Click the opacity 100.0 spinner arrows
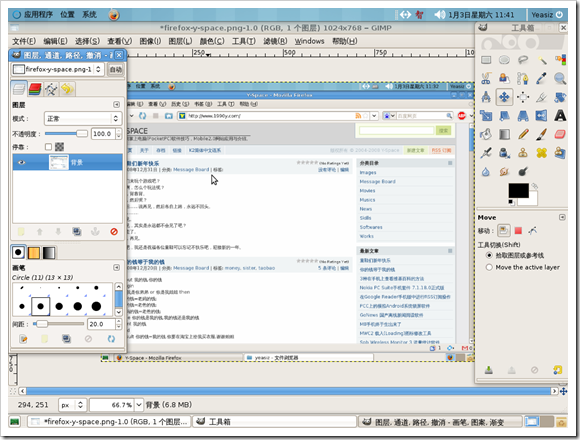This screenshot has height=440, width=580. (118, 133)
